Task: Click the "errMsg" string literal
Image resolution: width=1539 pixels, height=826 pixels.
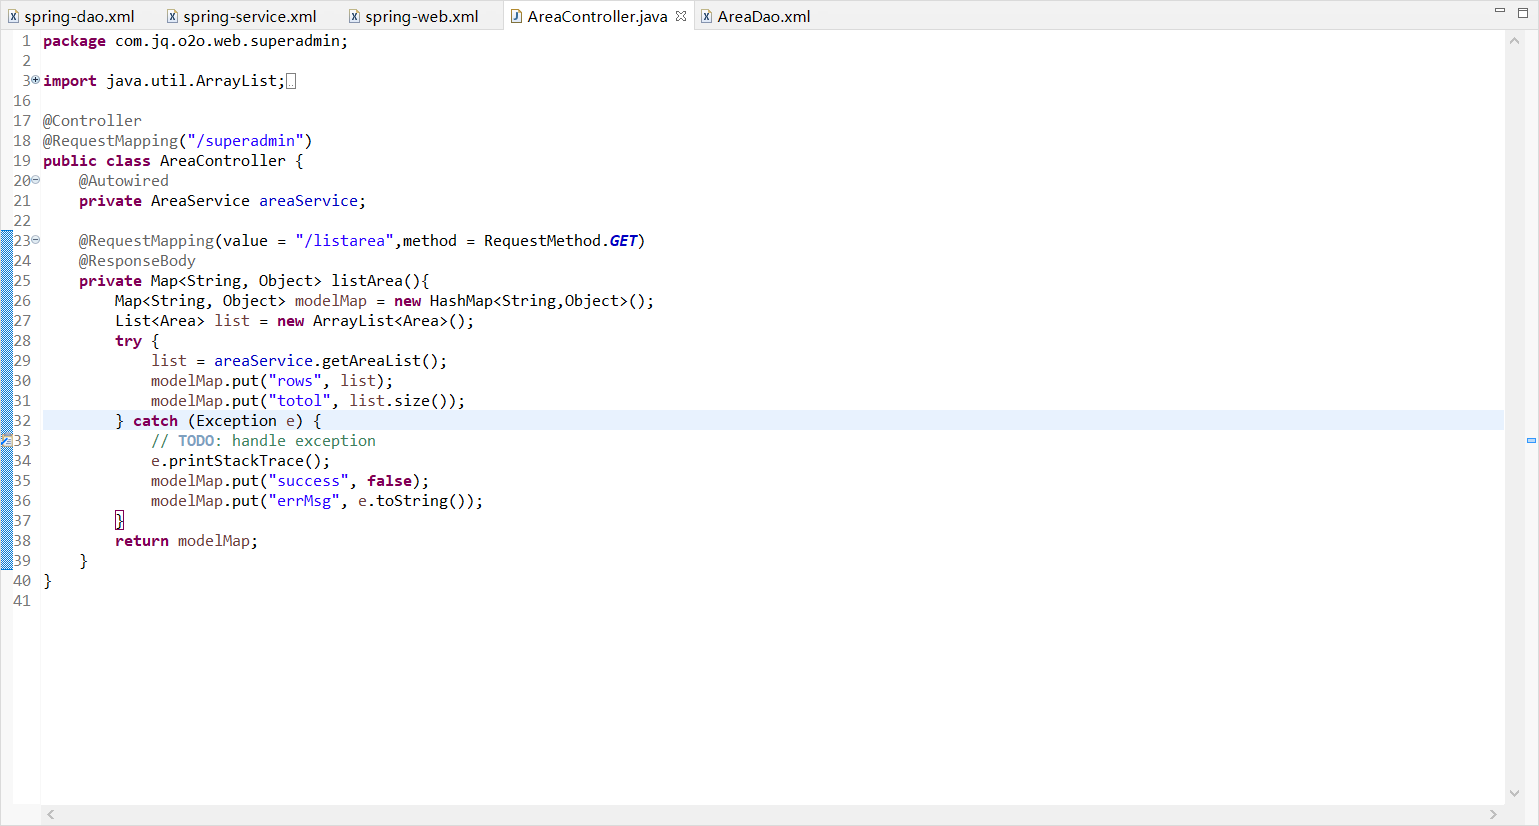Action: 304,501
